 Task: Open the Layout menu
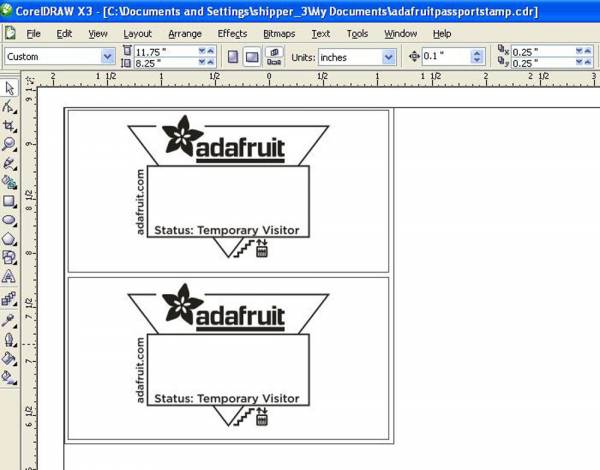click(x=137, y=34)
